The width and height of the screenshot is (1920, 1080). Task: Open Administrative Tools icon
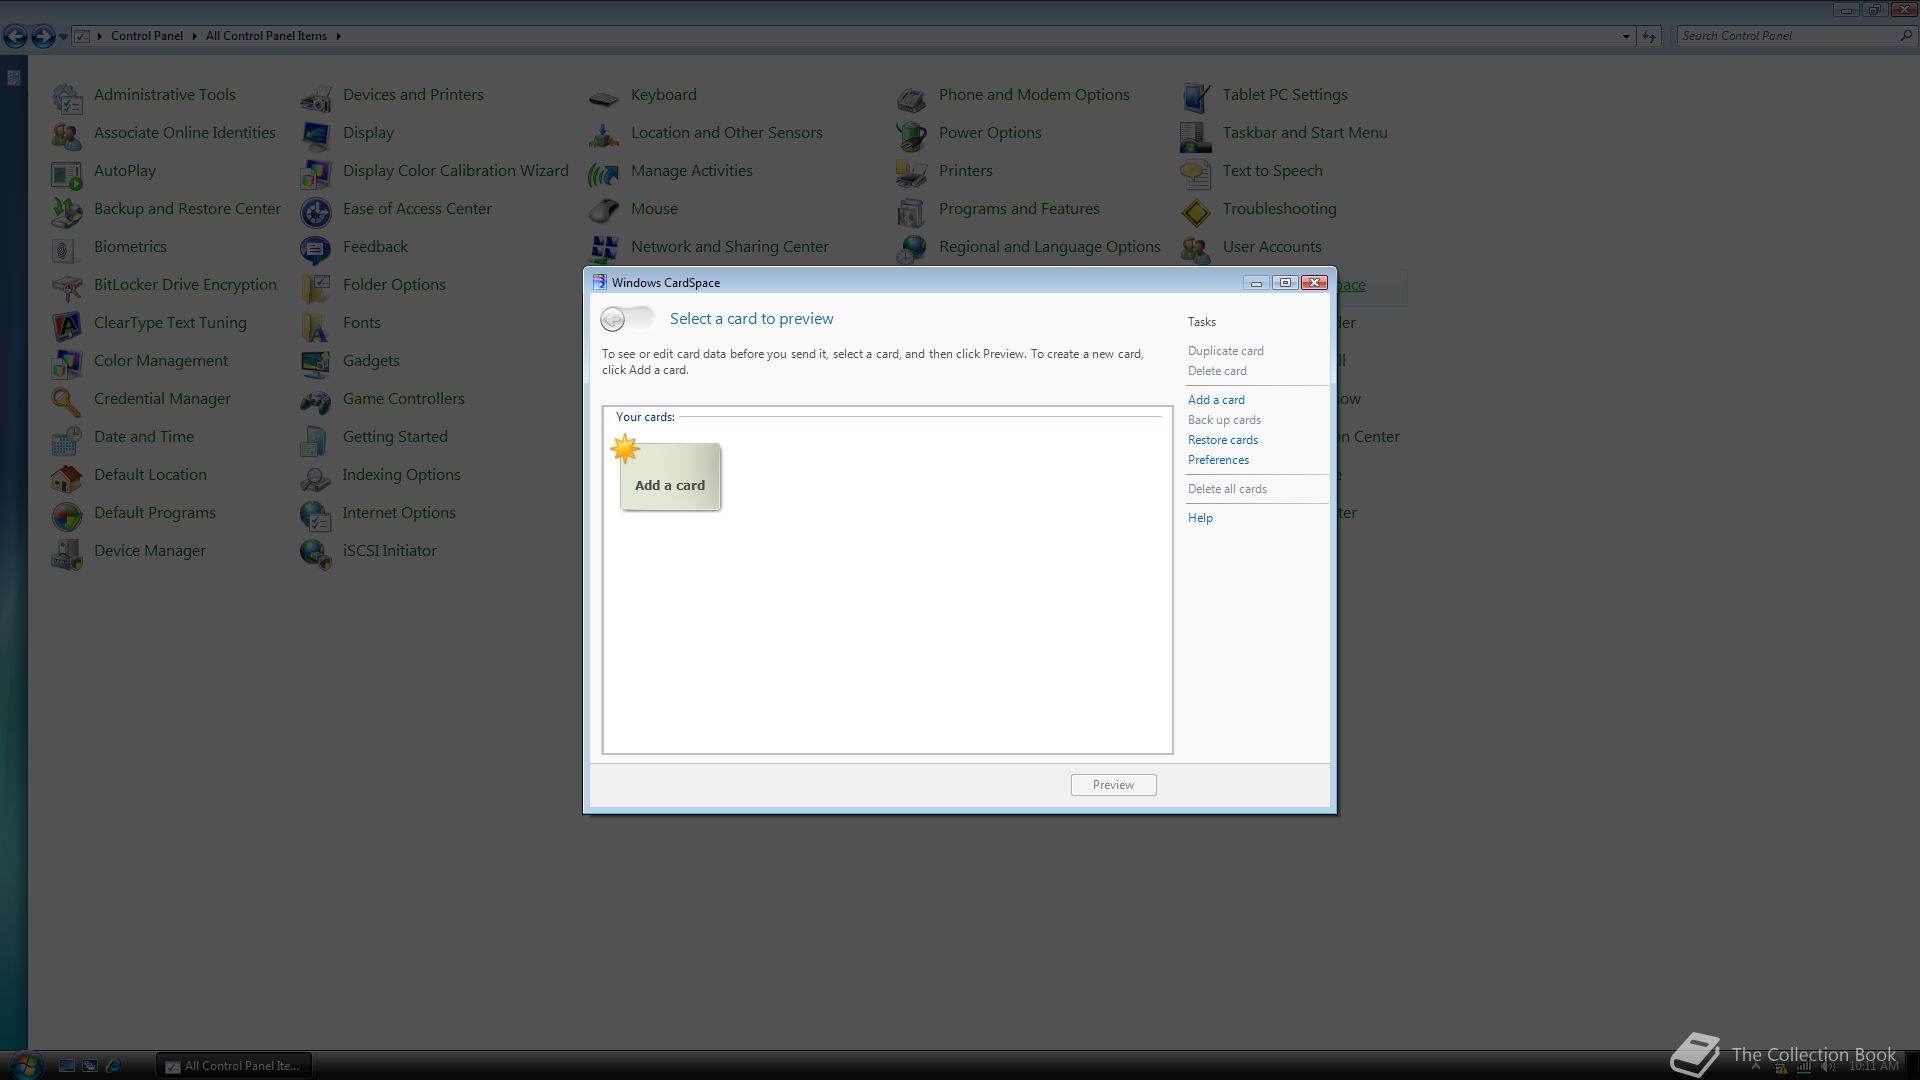coord(67,97)
